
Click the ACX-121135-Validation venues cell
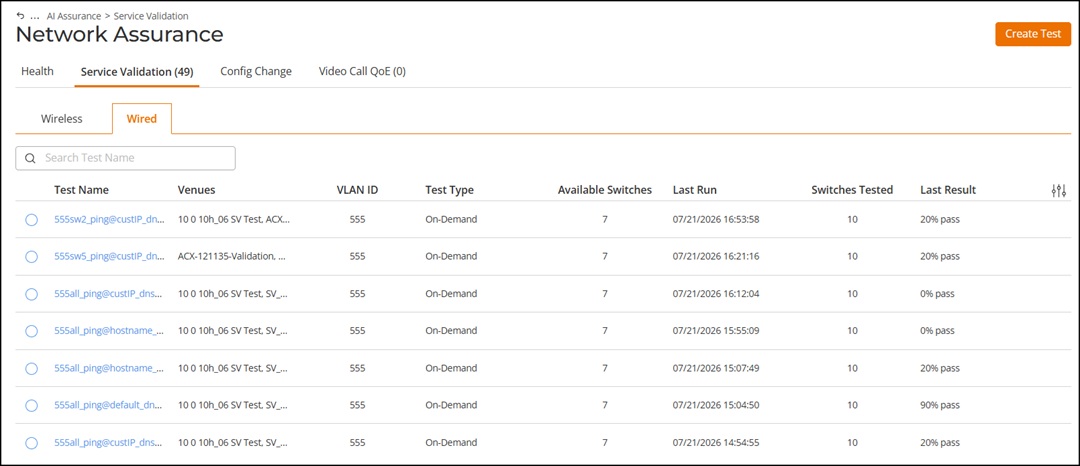pyautogui.click(x=232, y=256)
